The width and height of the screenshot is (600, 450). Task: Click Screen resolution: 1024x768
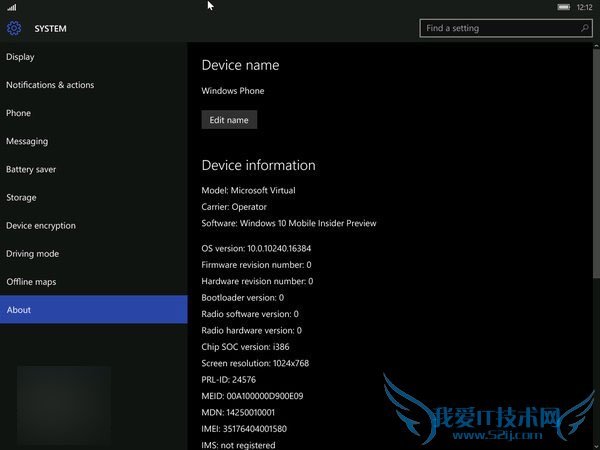point(255,363)
